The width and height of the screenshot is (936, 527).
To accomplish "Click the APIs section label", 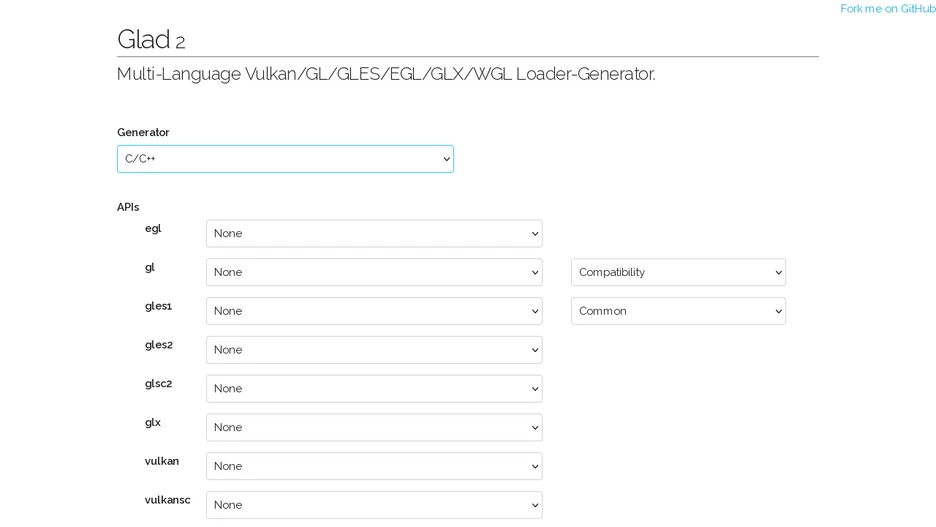I will click(128, 207).
